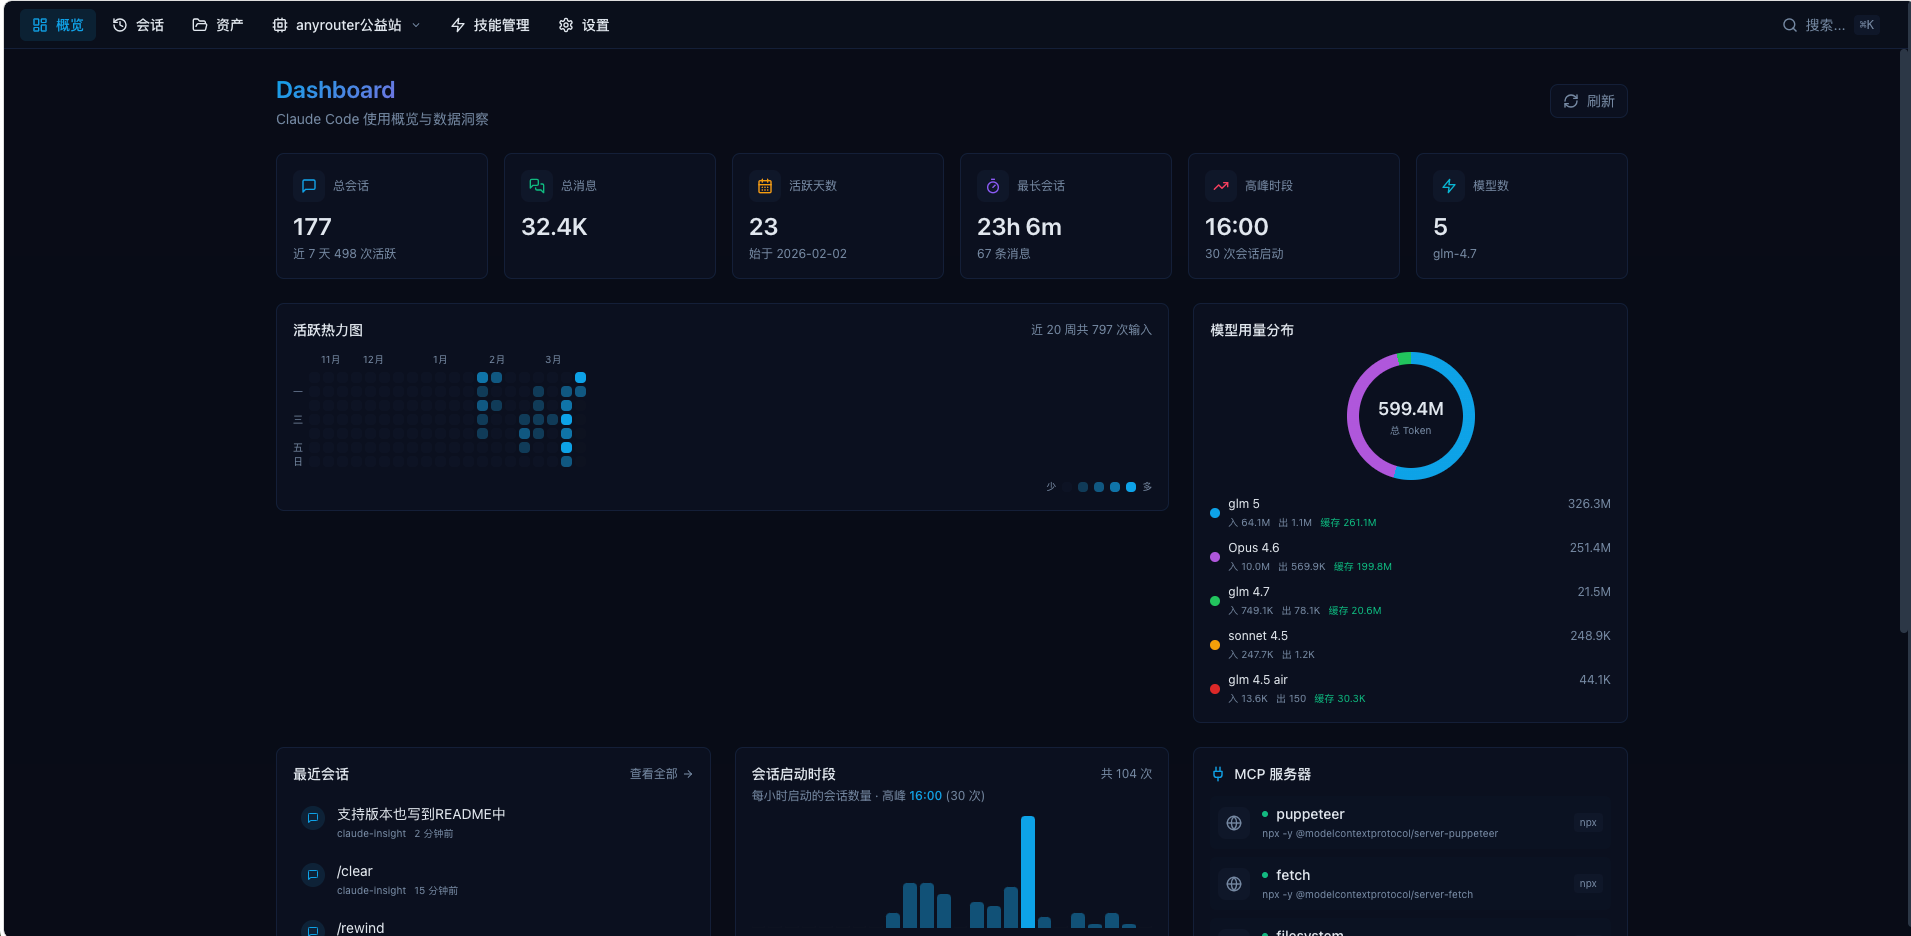The height and width of the screenshot is (936, 1911).
Task: Click the 高峰时段 trend chart icon
Action: pyautogui.click(x=1220, y=185)
